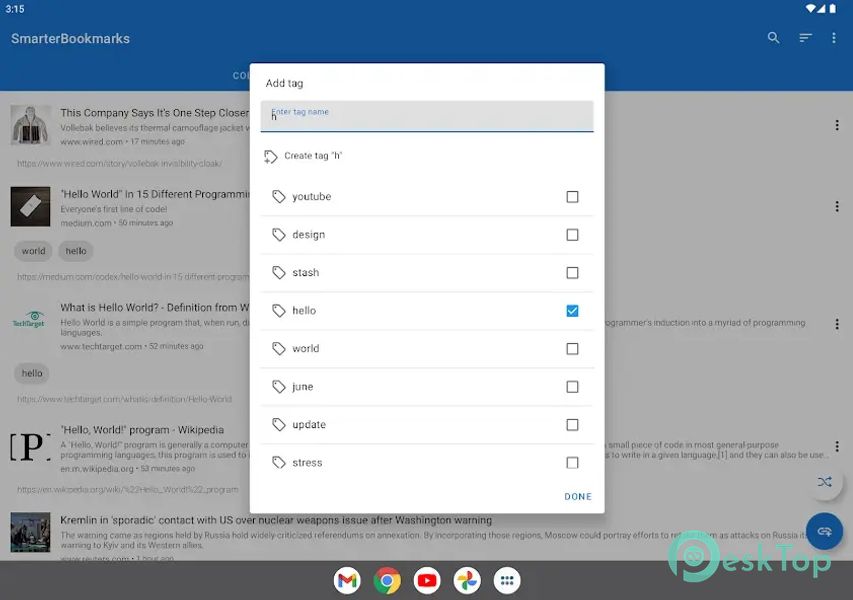This screenshot has height=600, width=853.
Task: Tap the add bookmark link floating button
Action: pyautogui.click(x=824, y=531)
